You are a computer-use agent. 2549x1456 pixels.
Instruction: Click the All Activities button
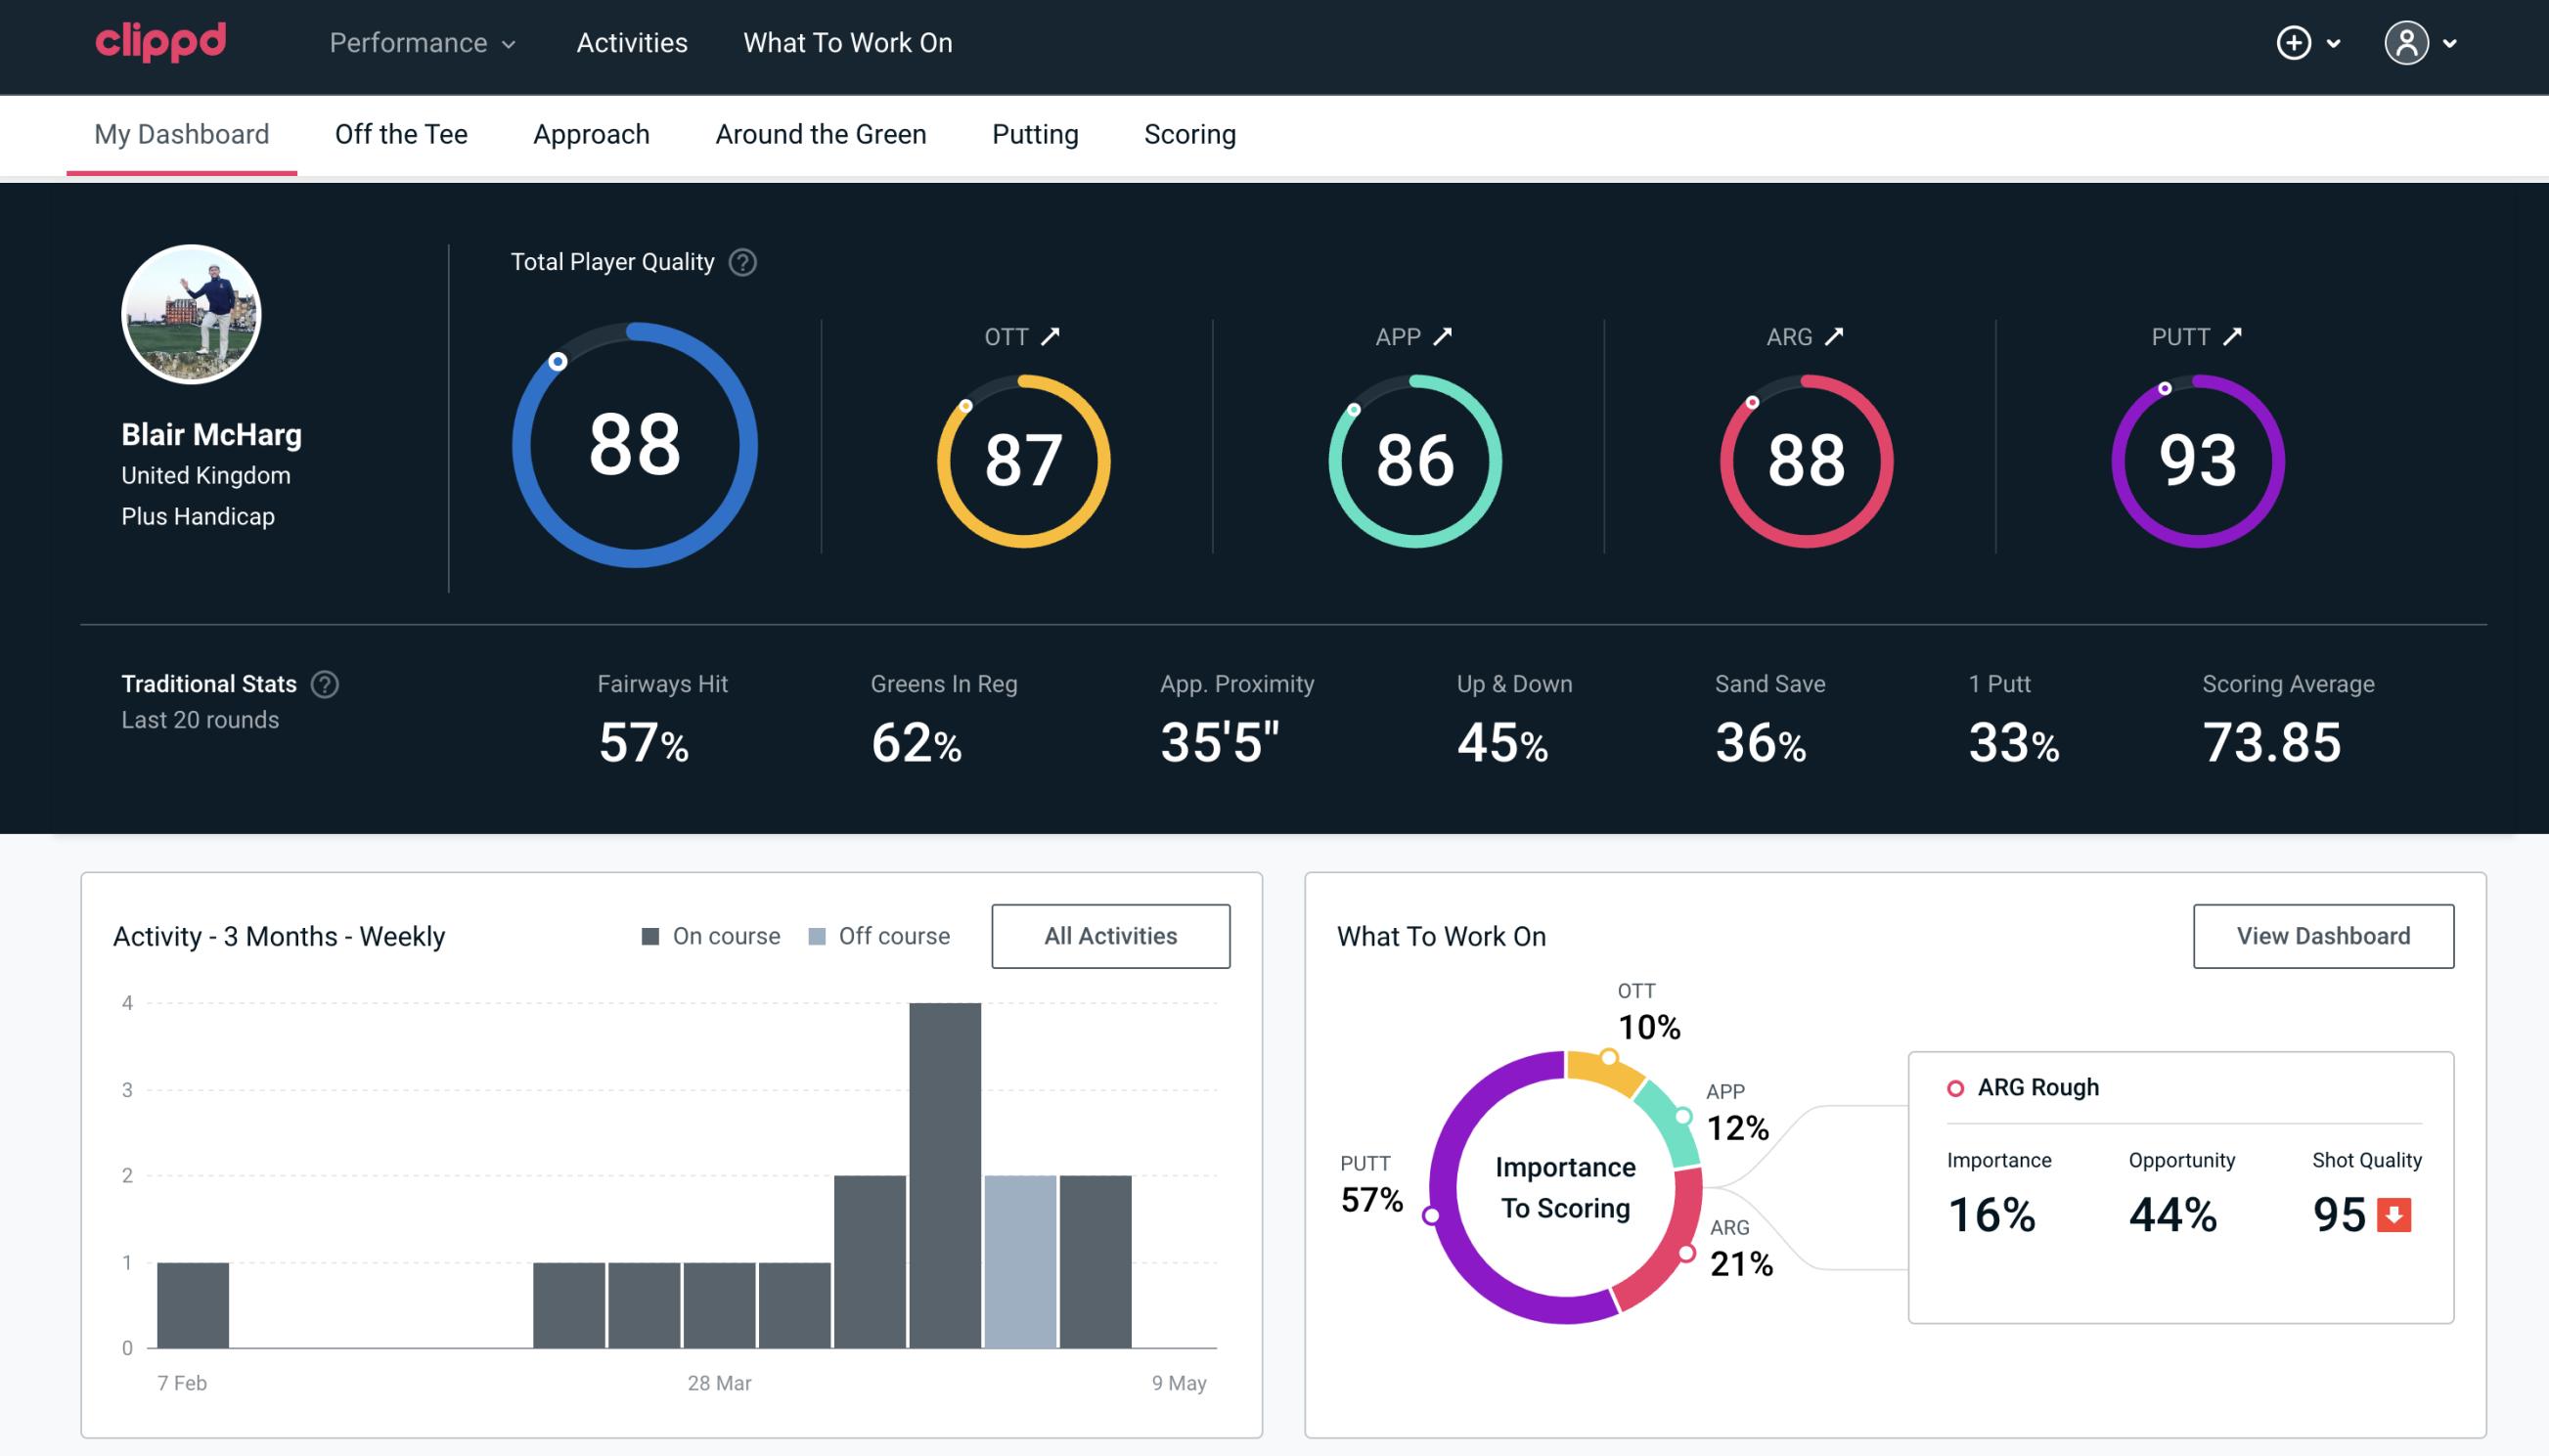(1110, 936)
